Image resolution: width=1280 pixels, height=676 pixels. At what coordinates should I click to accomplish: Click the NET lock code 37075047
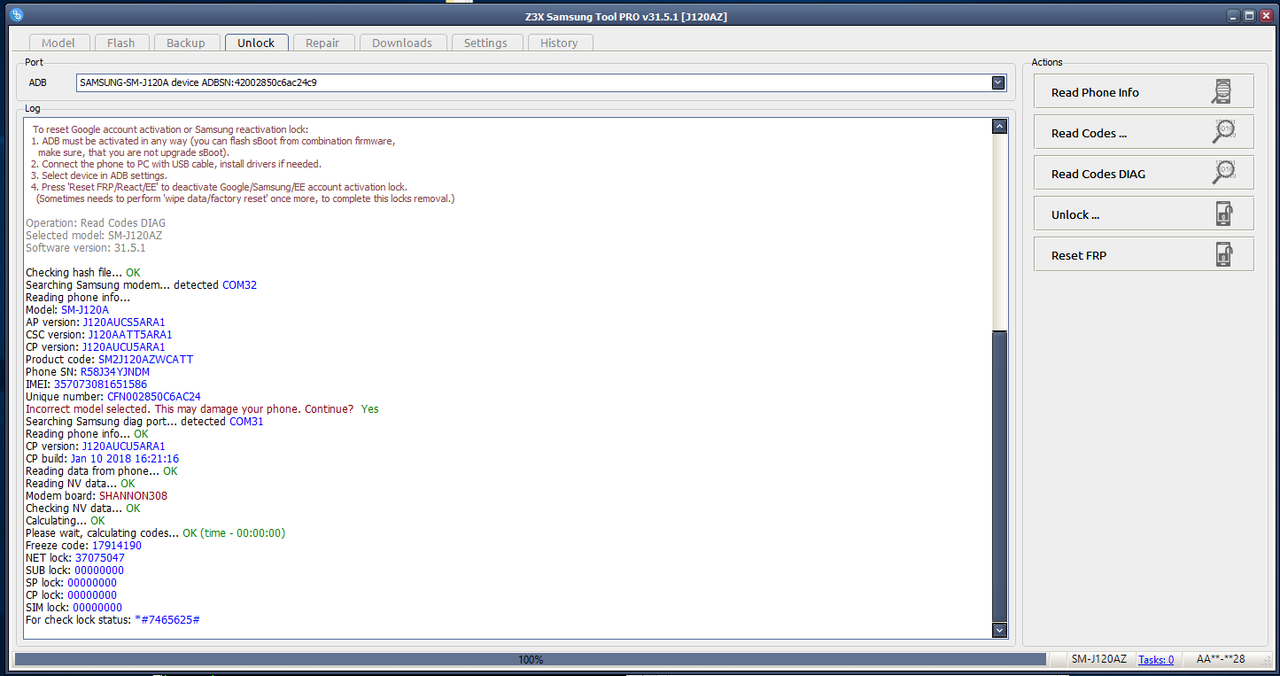(100, 558)
